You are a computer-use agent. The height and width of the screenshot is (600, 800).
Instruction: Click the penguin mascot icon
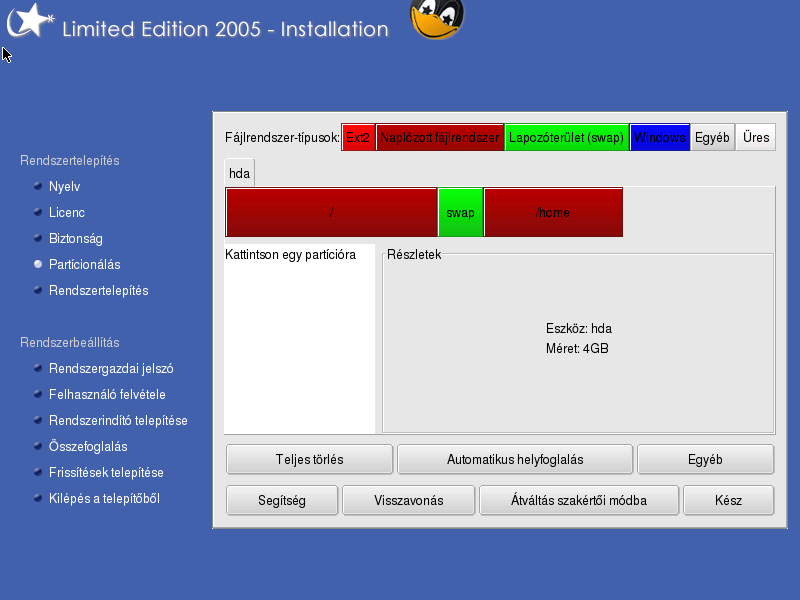(437, 19)
